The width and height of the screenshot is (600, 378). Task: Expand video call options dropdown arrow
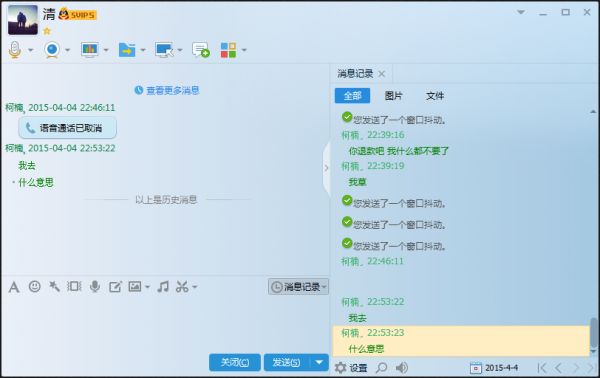coord(67,50)
